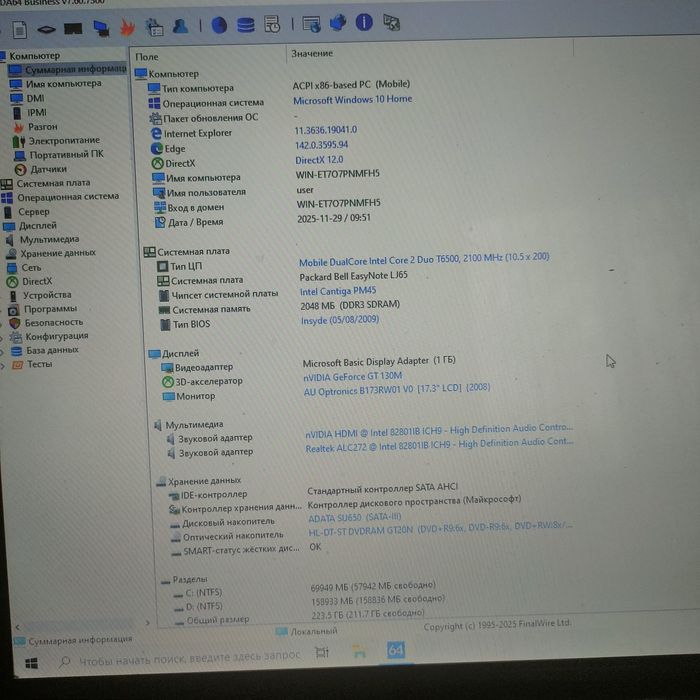This screenshot has width=700, height=700.
Task: Select Конфигурация in the left tree
Action: pyautogui.click(x=57, y=336)
